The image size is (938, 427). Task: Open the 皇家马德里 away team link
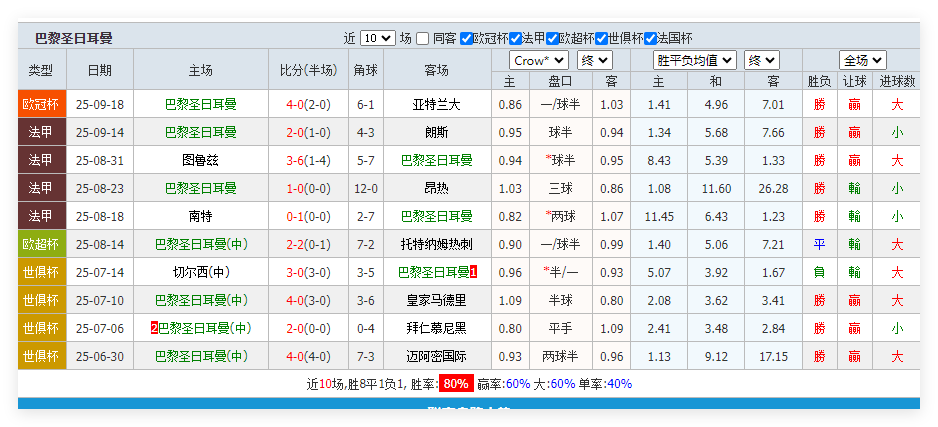(x=436, y=300)
